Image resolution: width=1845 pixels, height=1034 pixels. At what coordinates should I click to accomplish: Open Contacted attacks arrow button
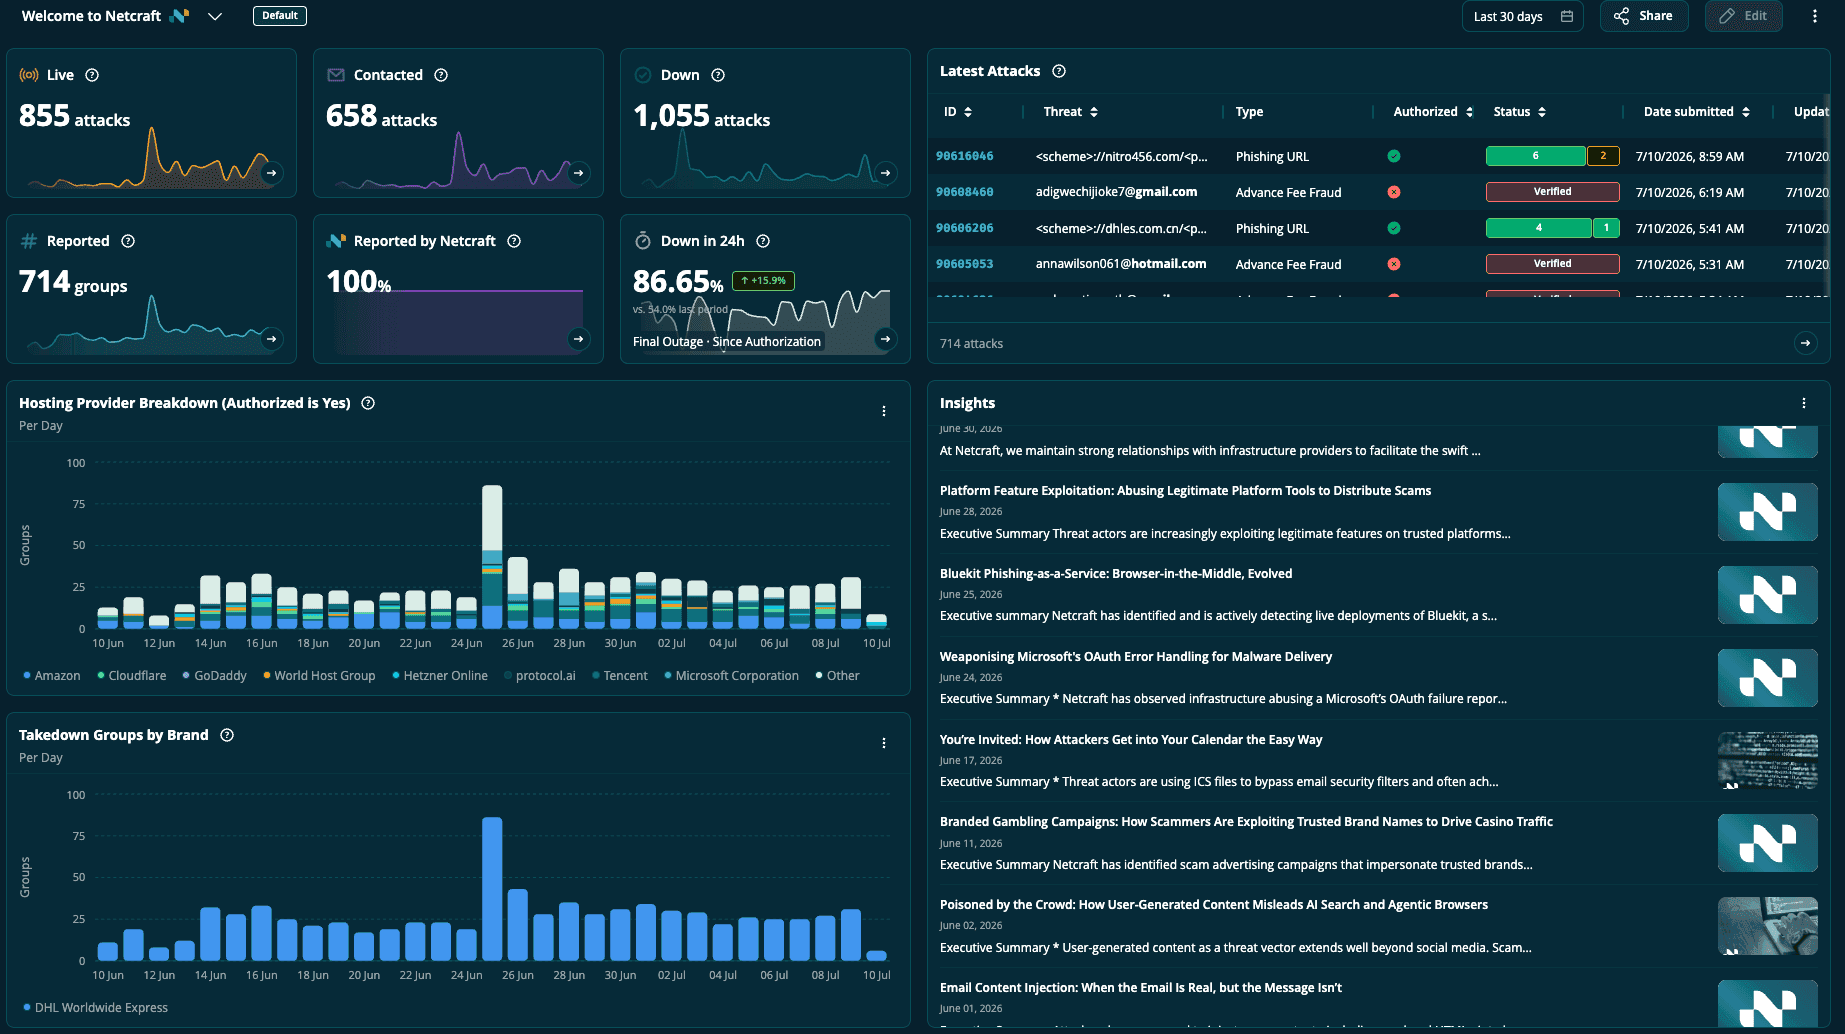578,173
